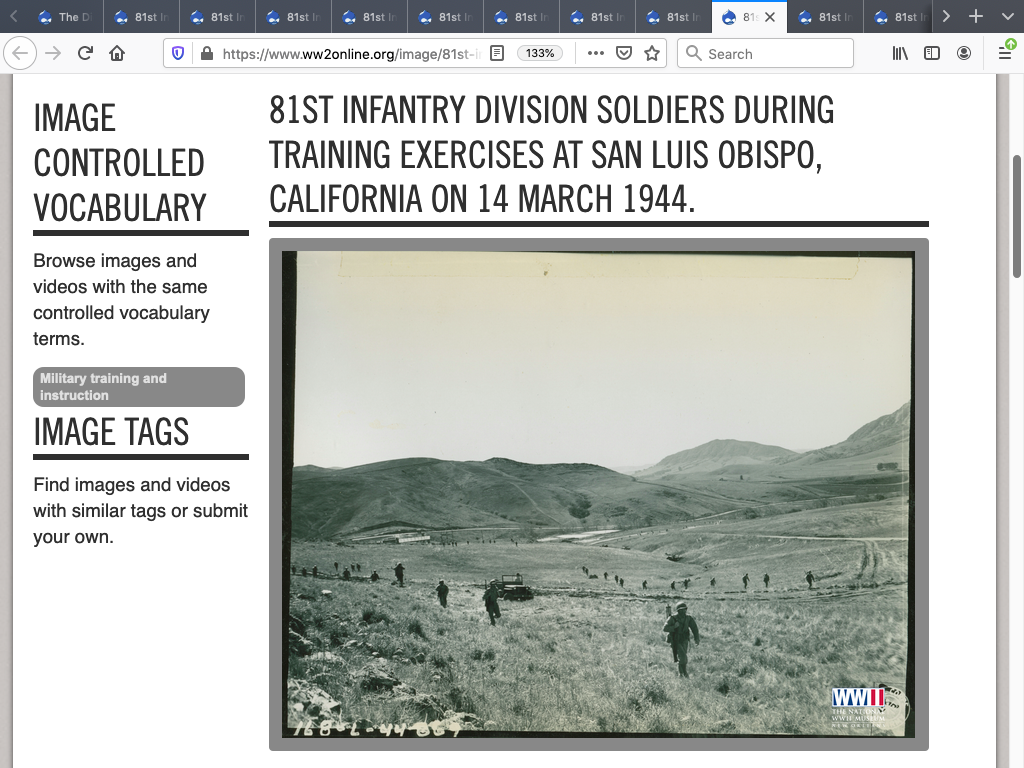Reset the 133% zoom level indicator
The image size is (1024, 768).
[540, 54]
